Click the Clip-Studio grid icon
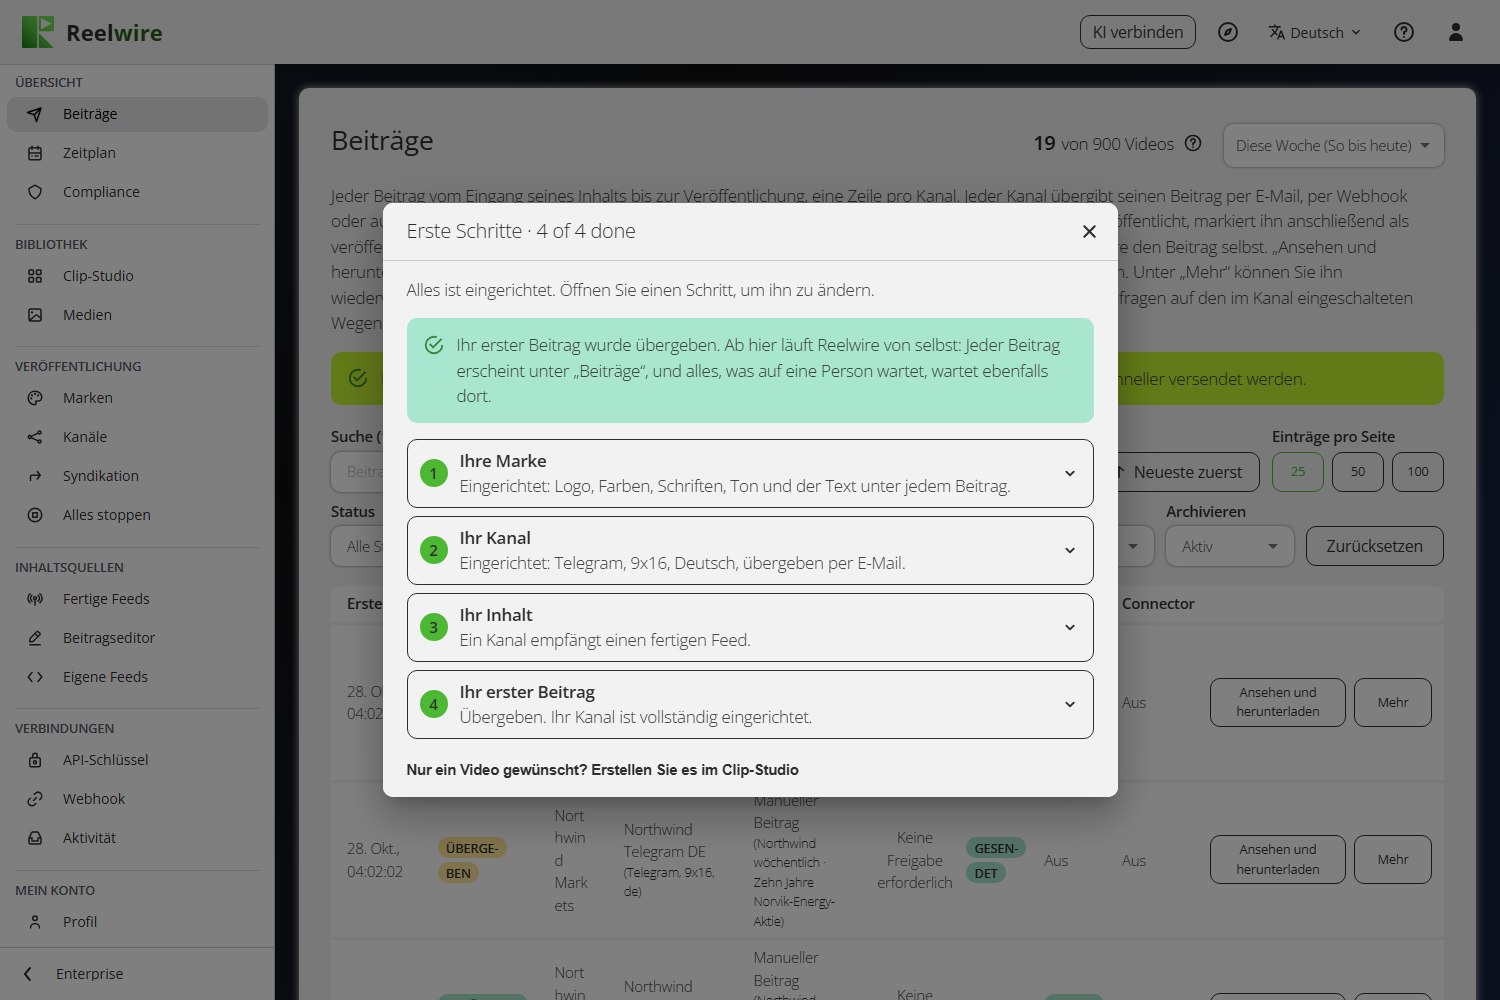1500x1000 pixels. pyautogui.click(x=35, y=276)
